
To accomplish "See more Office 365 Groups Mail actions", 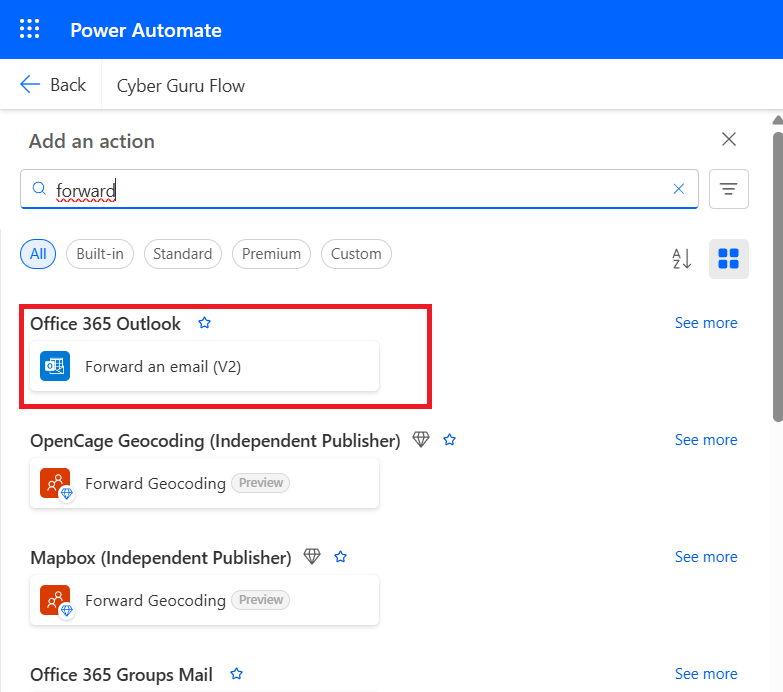I will point(706,674).
